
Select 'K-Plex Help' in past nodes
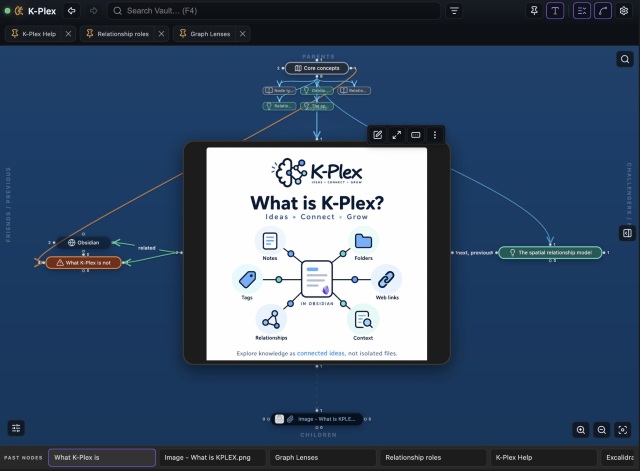pyautogui.click(x=544, y=458)
